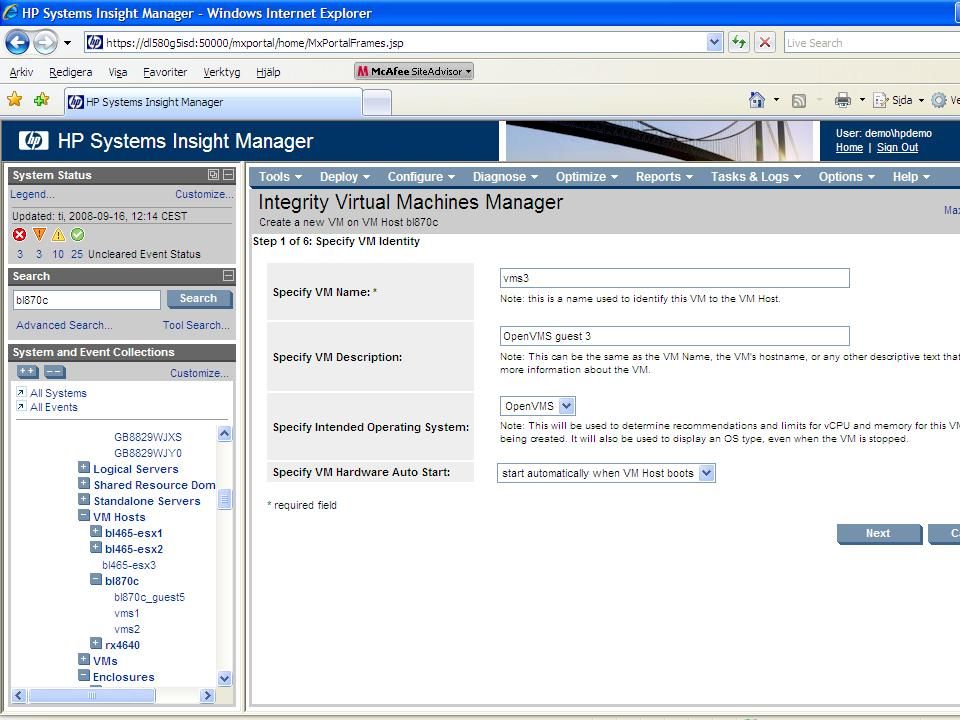
Task: Click into the VM Description field
Action: point(674,336)
